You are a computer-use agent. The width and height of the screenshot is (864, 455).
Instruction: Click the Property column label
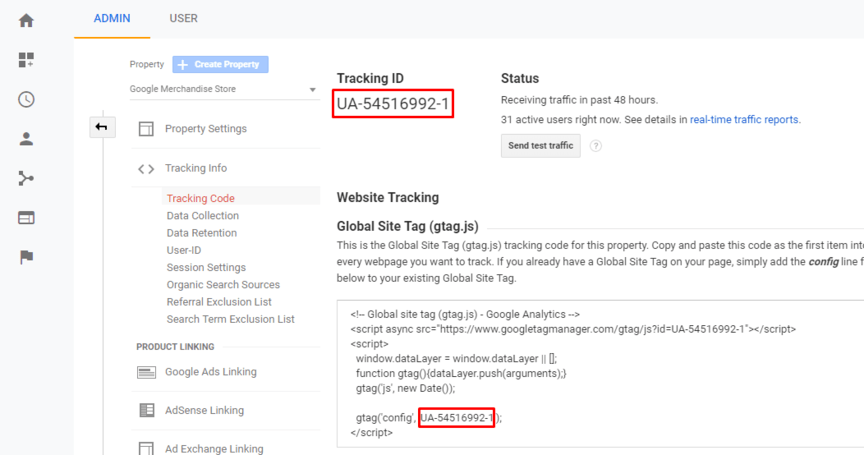(x=147, y=64)
